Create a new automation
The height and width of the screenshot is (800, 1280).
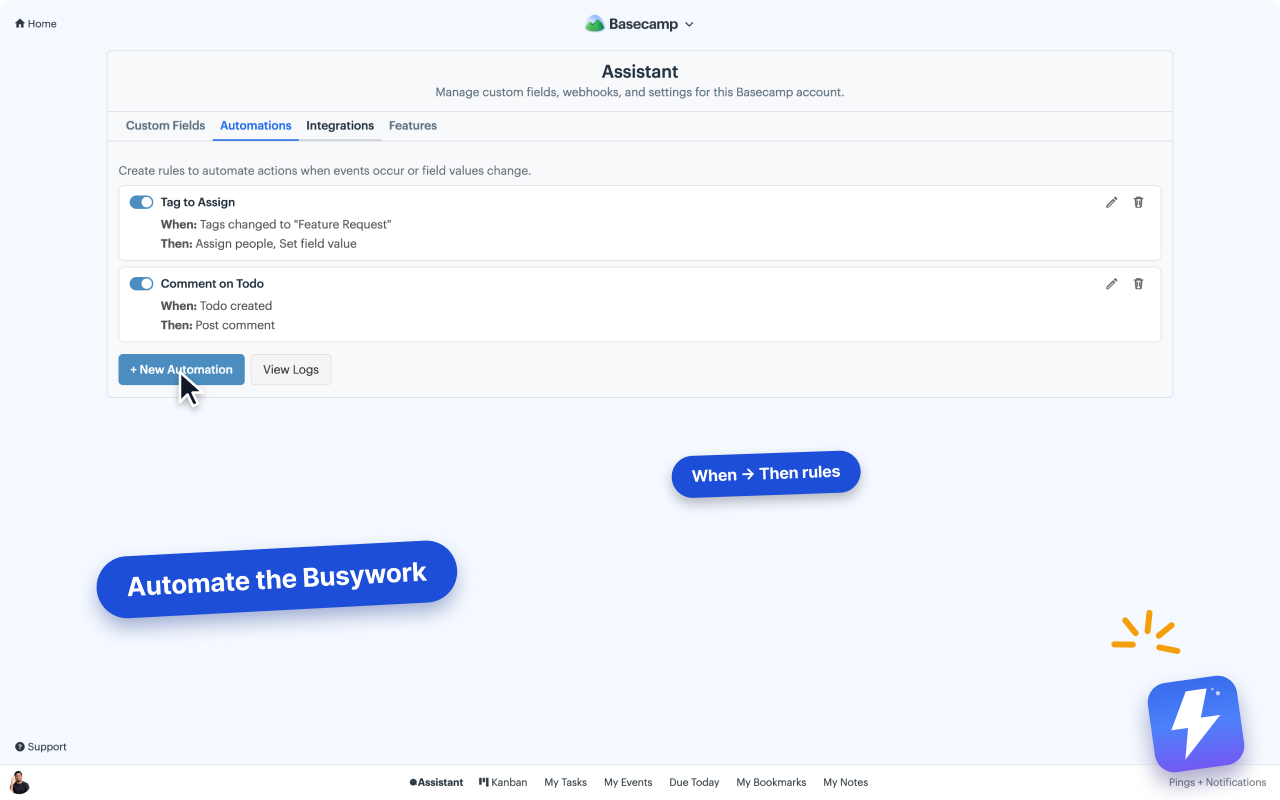point(181,370)
